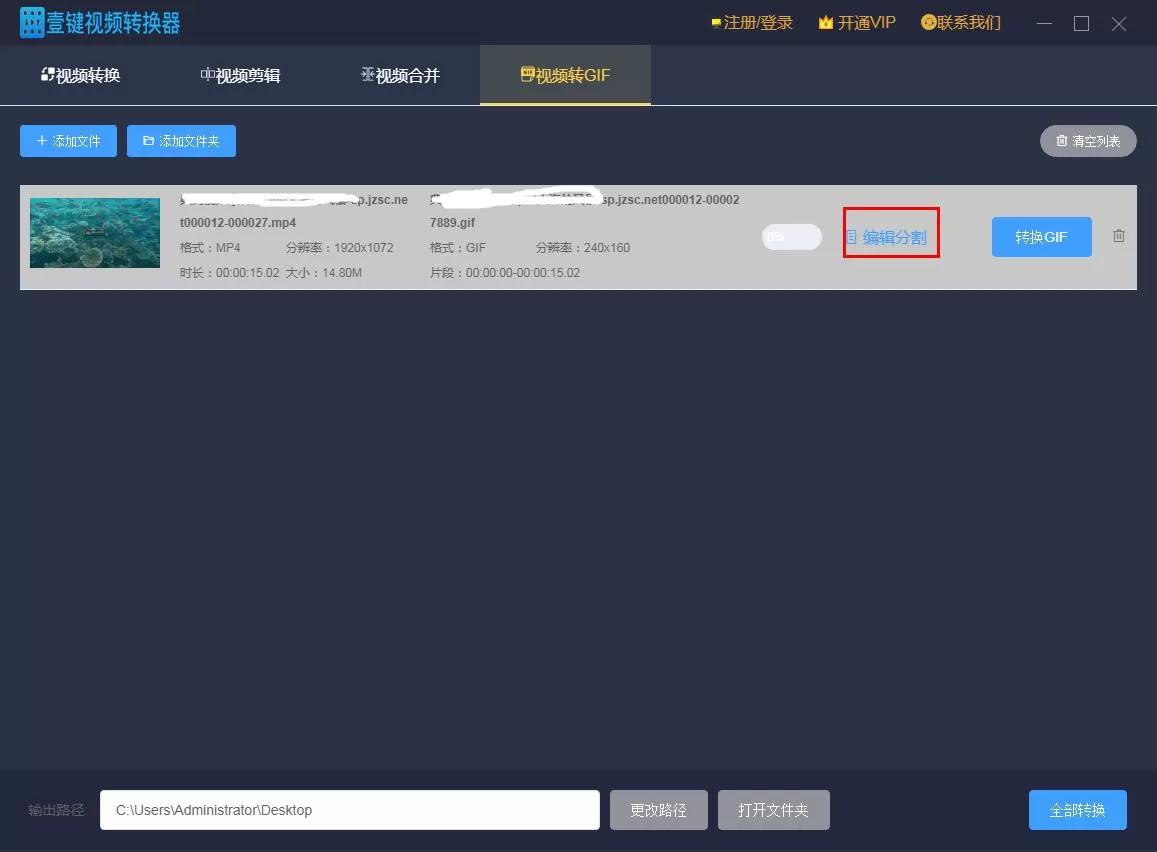Clear the list with 清空列表
1157x852 pixels.
click(1088, 141)
